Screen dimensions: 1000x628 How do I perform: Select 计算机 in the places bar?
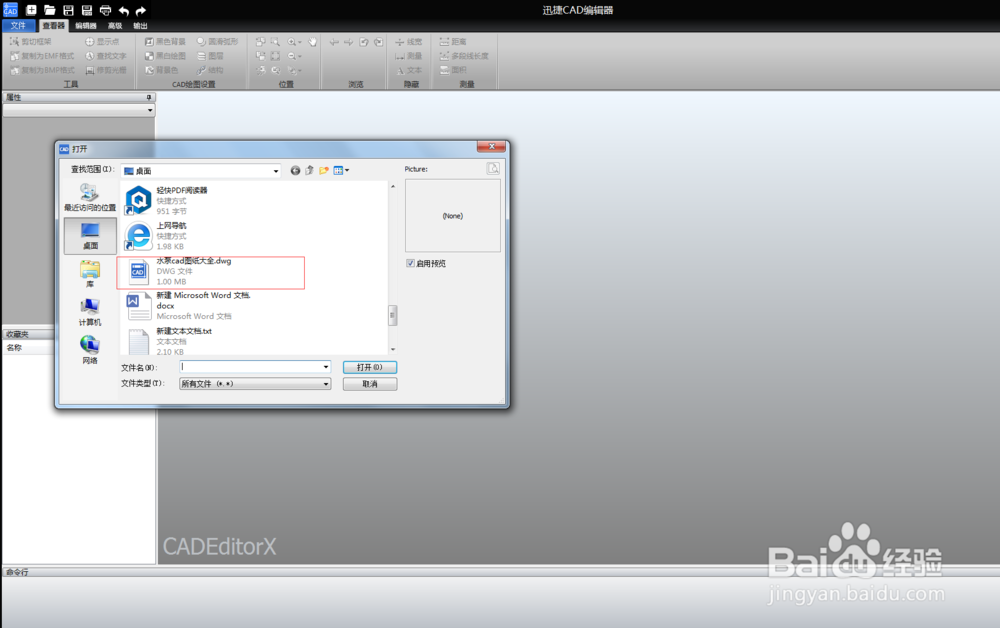90,312
